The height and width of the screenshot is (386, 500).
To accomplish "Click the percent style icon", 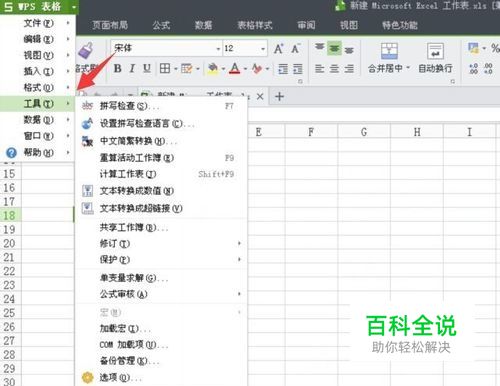I will 495,48.
